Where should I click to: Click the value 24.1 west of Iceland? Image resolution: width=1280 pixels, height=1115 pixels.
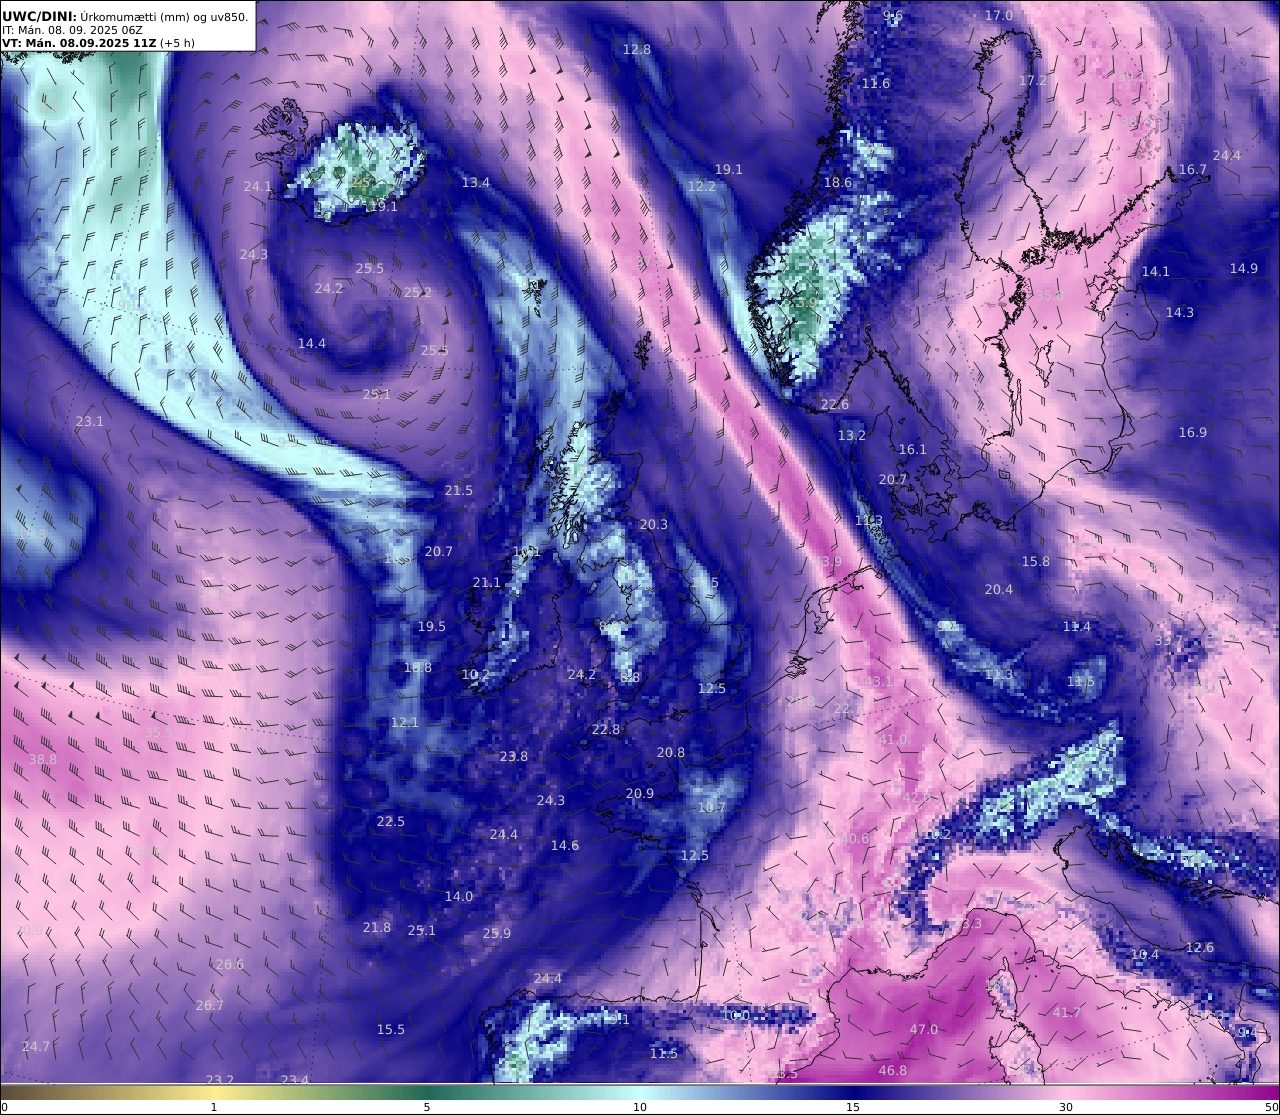point(258,186)
